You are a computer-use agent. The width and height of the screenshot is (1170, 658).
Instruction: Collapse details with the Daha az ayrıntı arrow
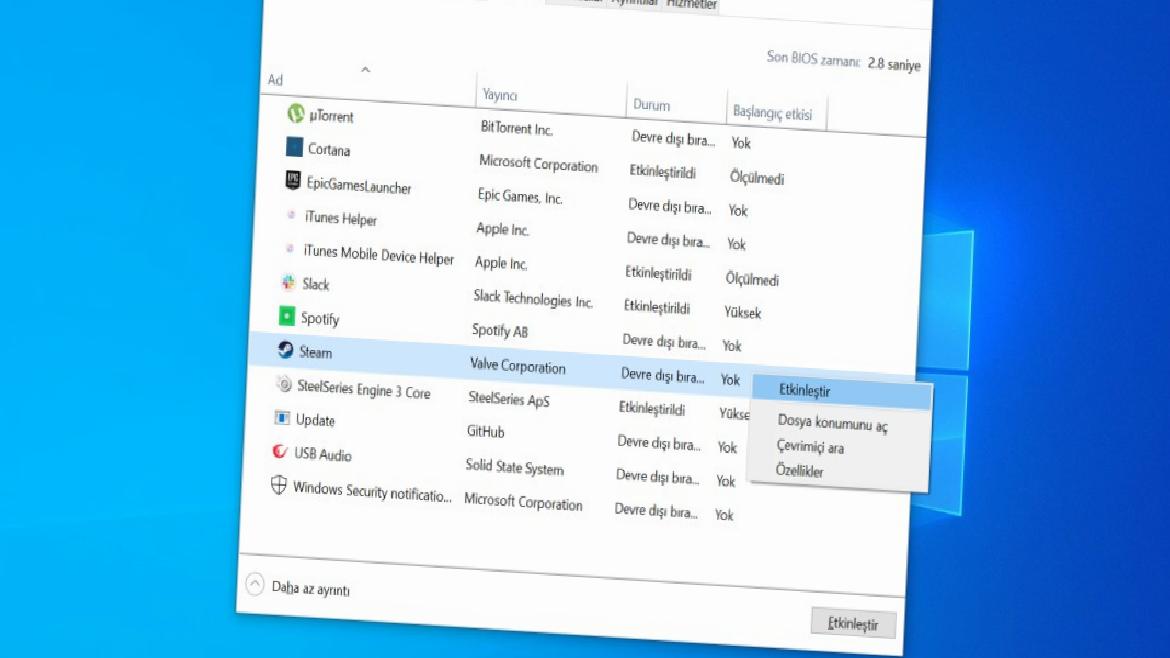point(254,584)
